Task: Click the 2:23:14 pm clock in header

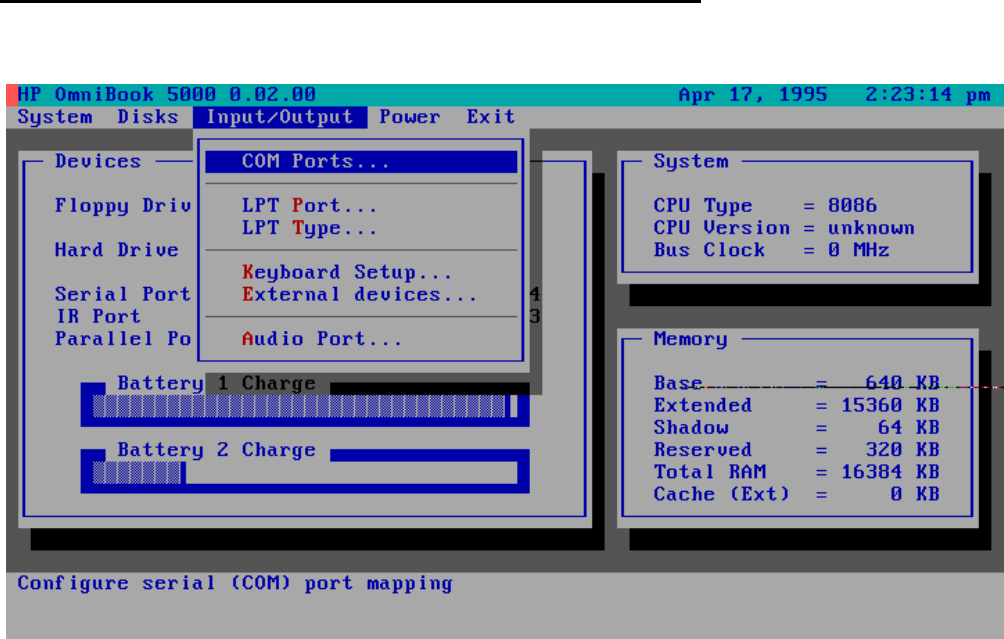Action: click(928, 95)
